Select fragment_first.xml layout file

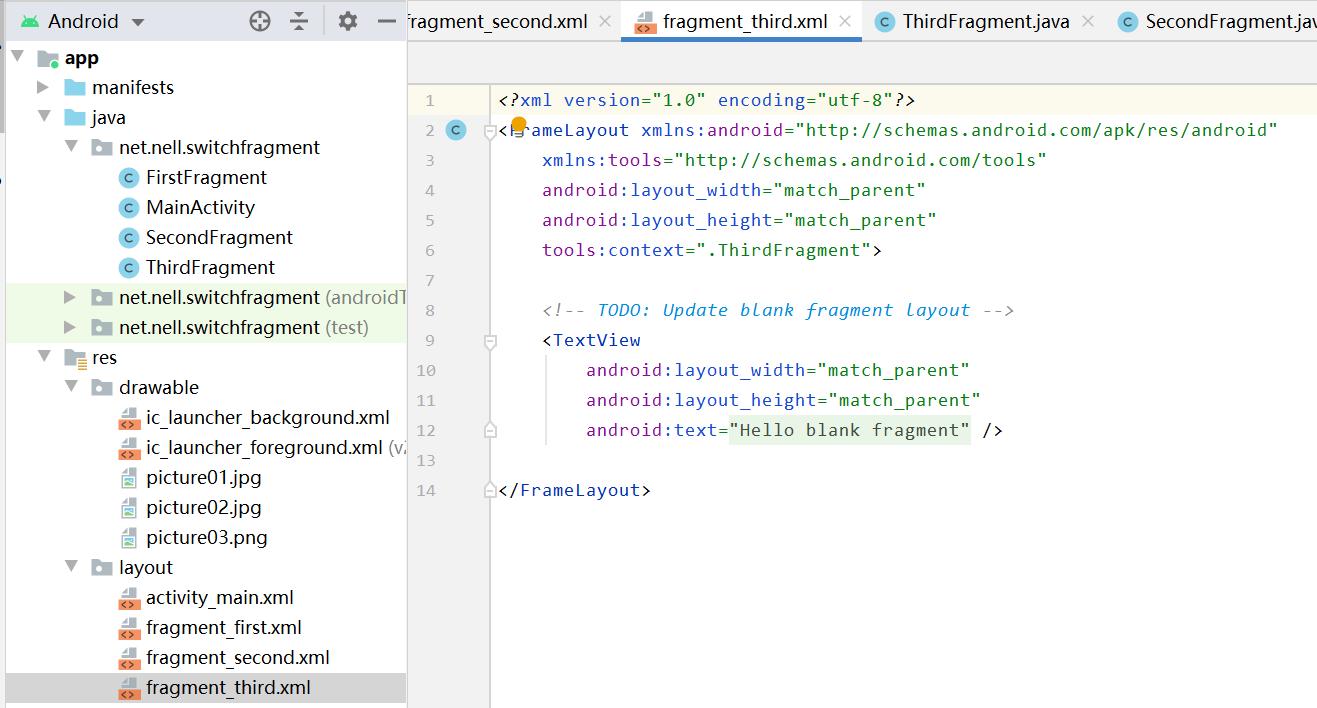(x=224, y=628)
